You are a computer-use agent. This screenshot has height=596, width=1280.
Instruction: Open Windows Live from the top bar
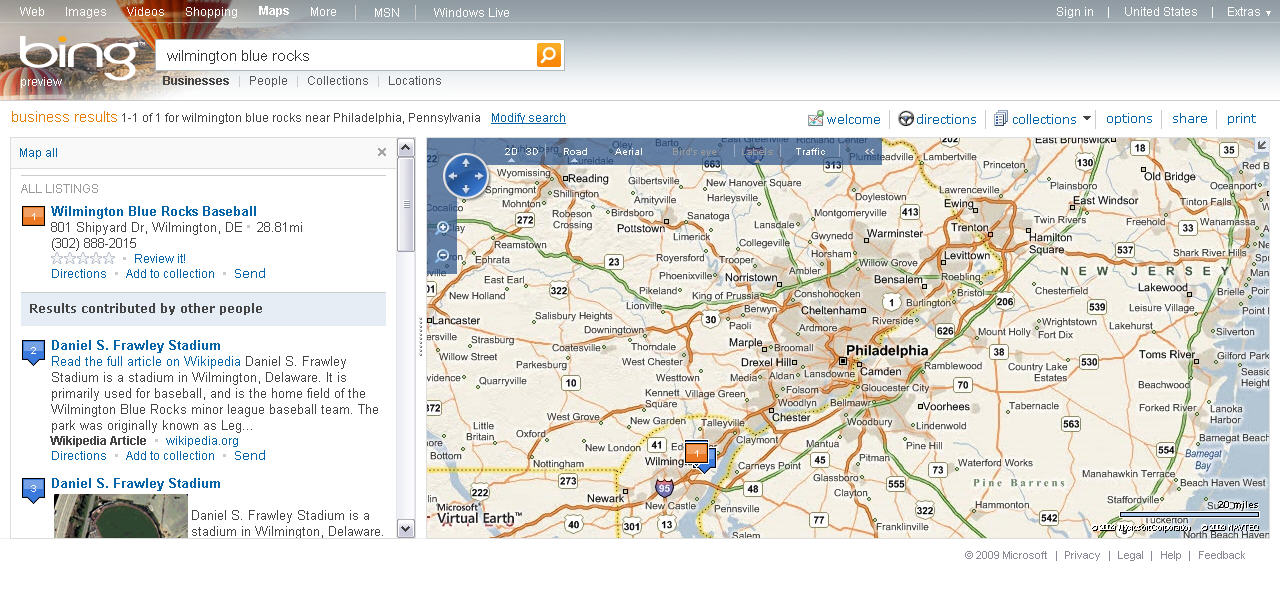point(471,12)
